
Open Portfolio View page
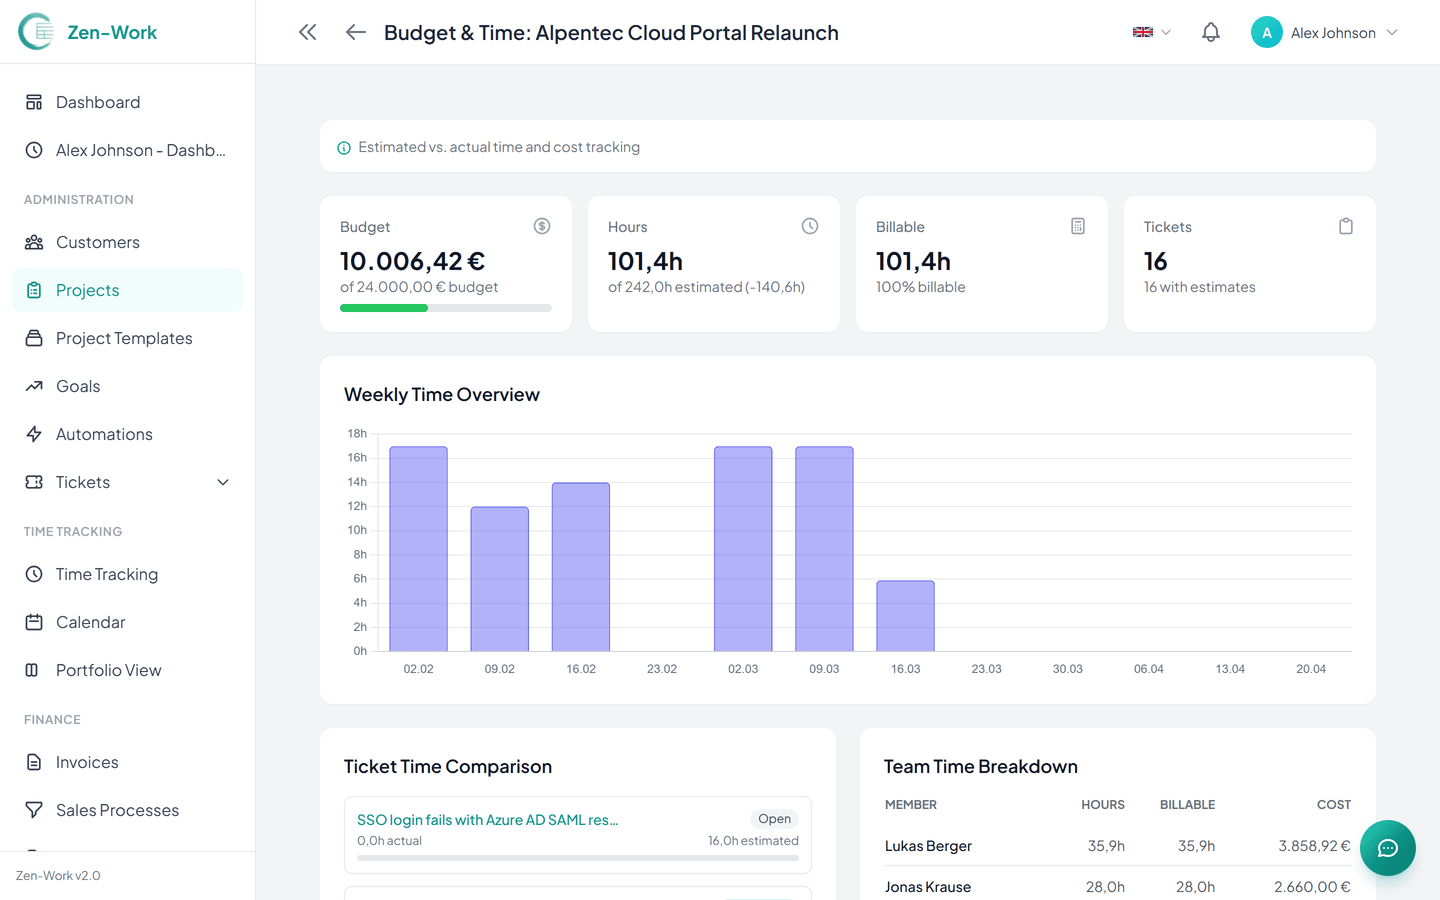coord(127,670)
